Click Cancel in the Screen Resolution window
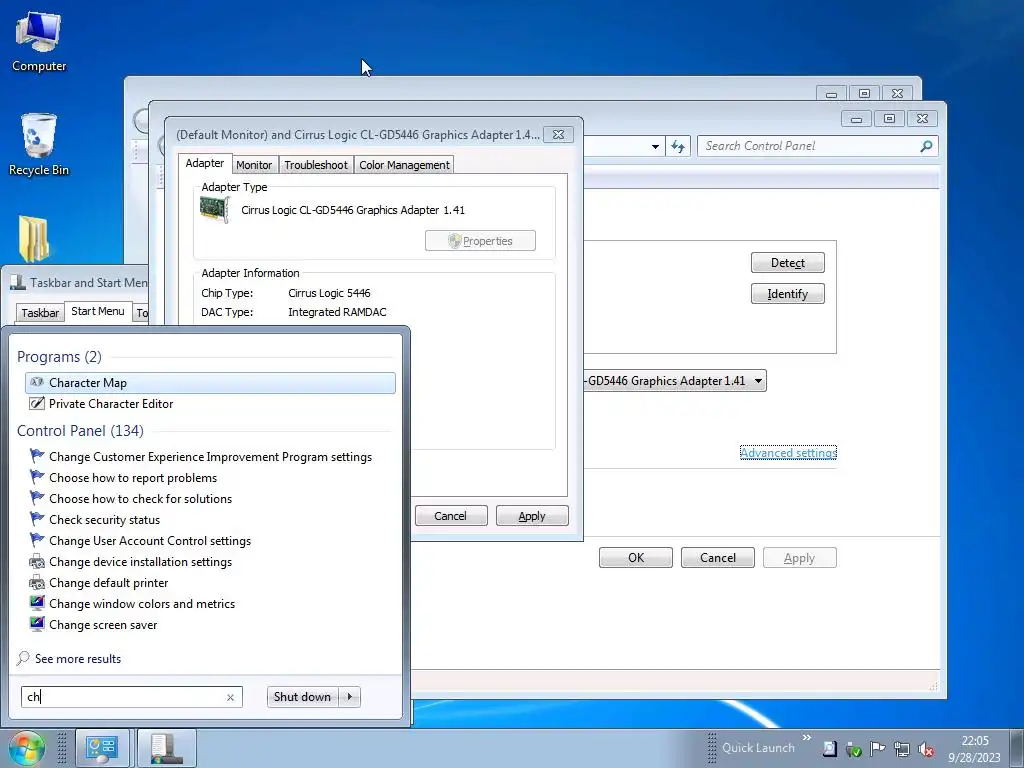The width and height of the screenshot is (1024, 768). (x=718, y=558)
